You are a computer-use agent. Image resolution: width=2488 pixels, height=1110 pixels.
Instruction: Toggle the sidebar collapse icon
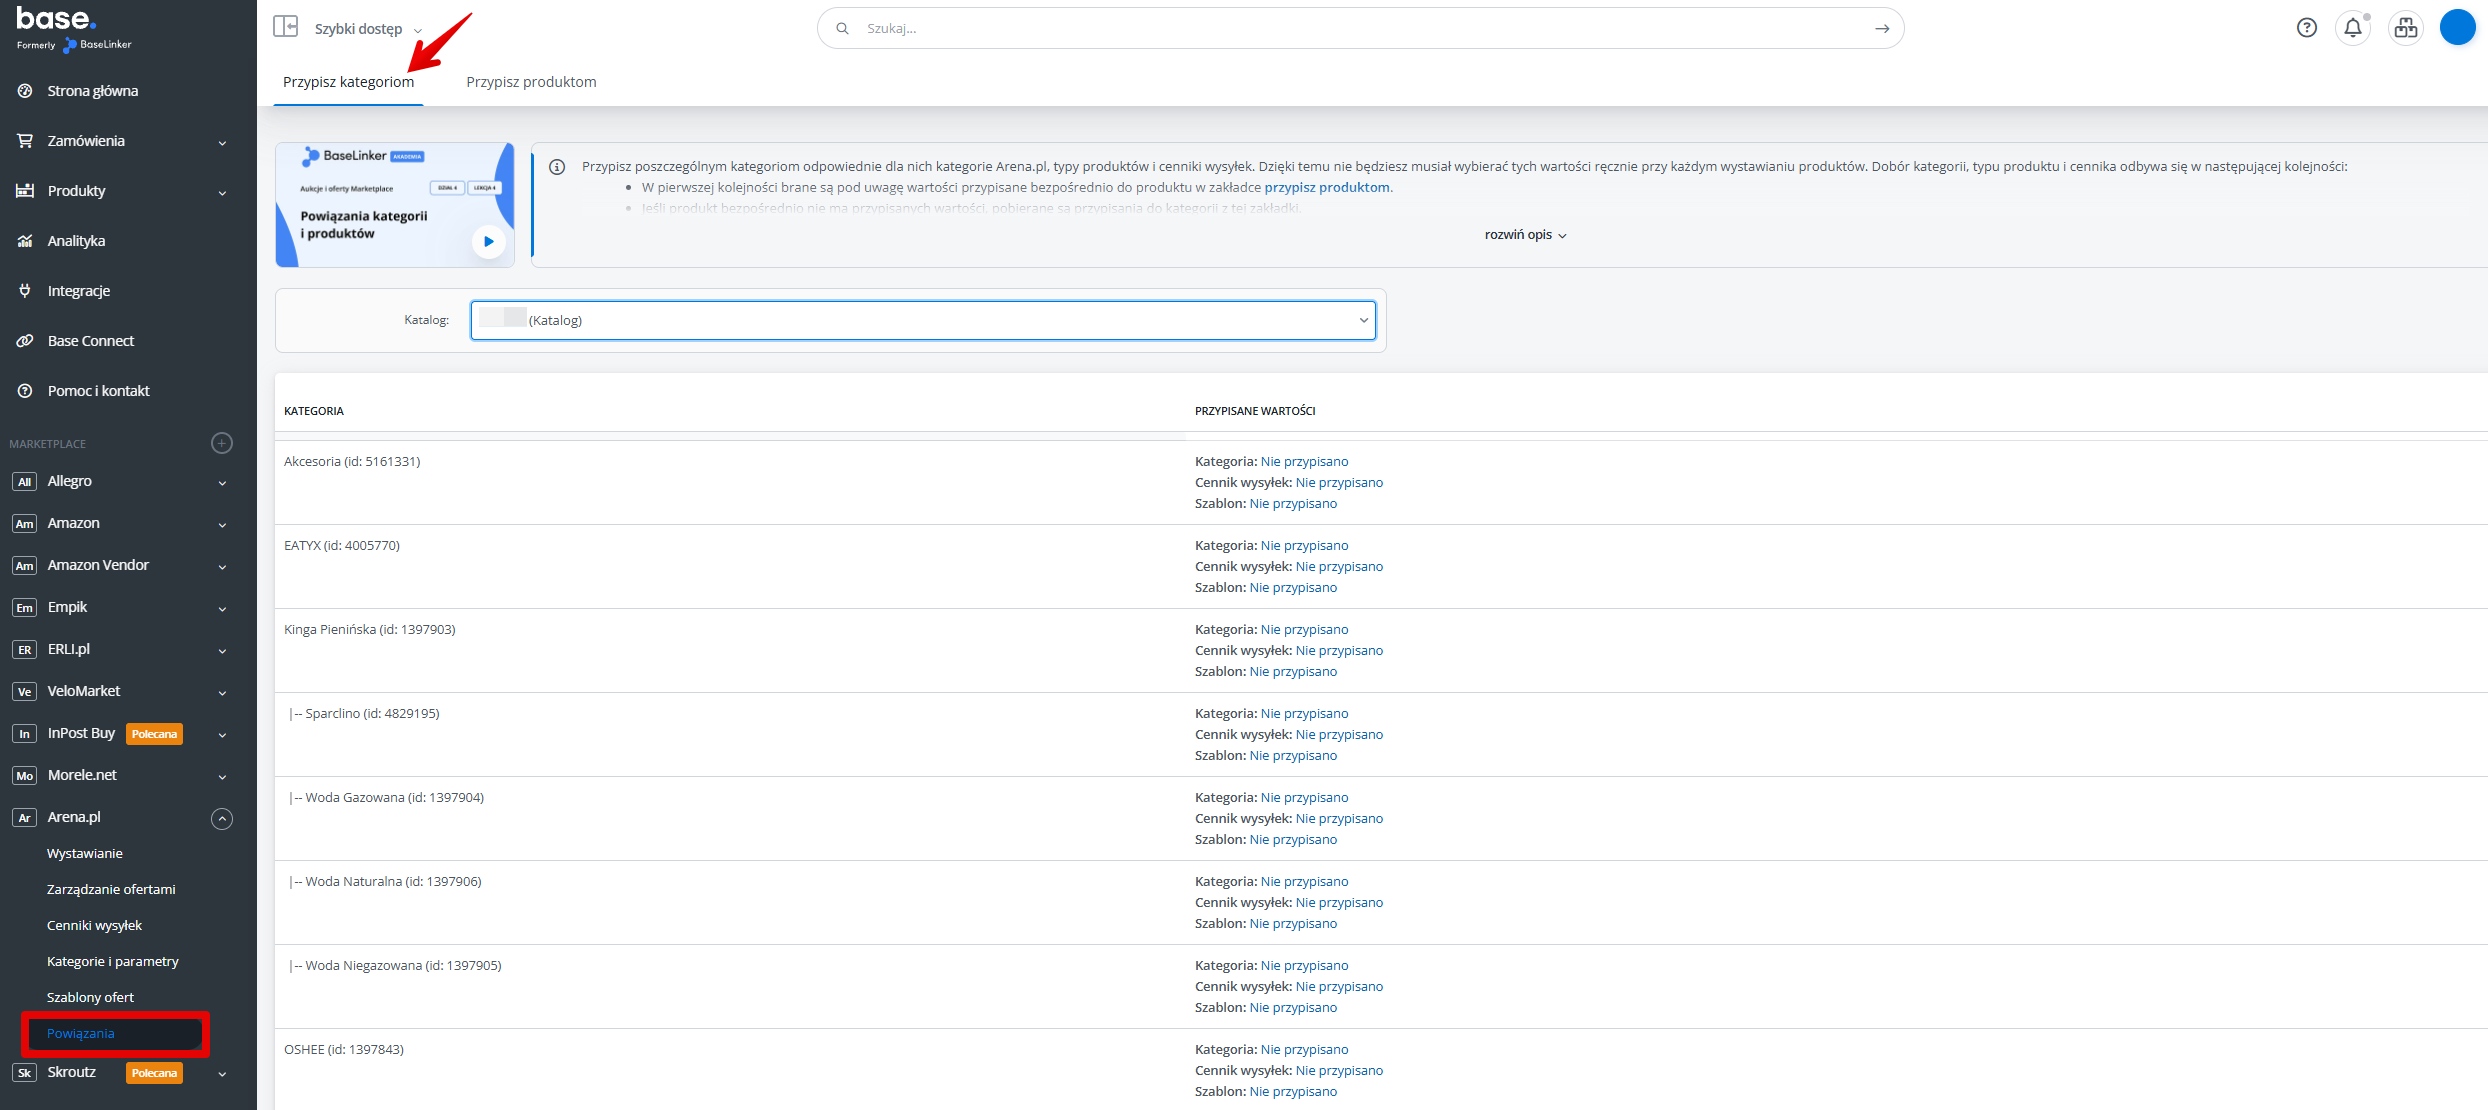click(x=286, y=27)
